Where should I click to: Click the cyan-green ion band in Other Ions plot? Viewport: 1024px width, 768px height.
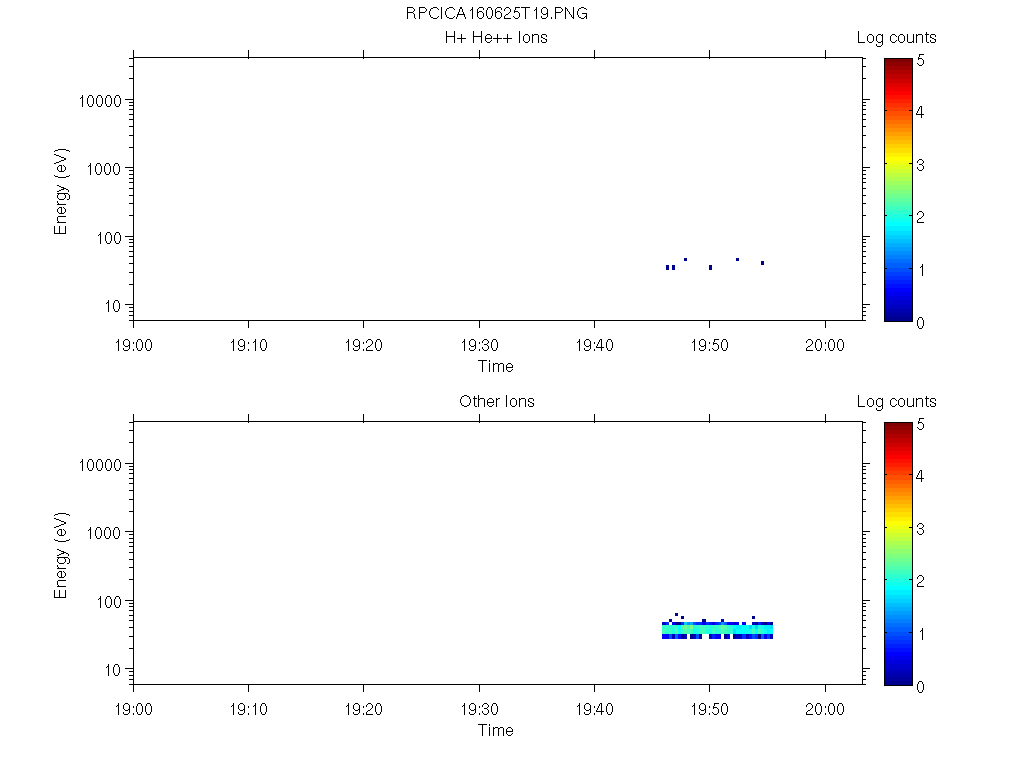click(717, 630)
